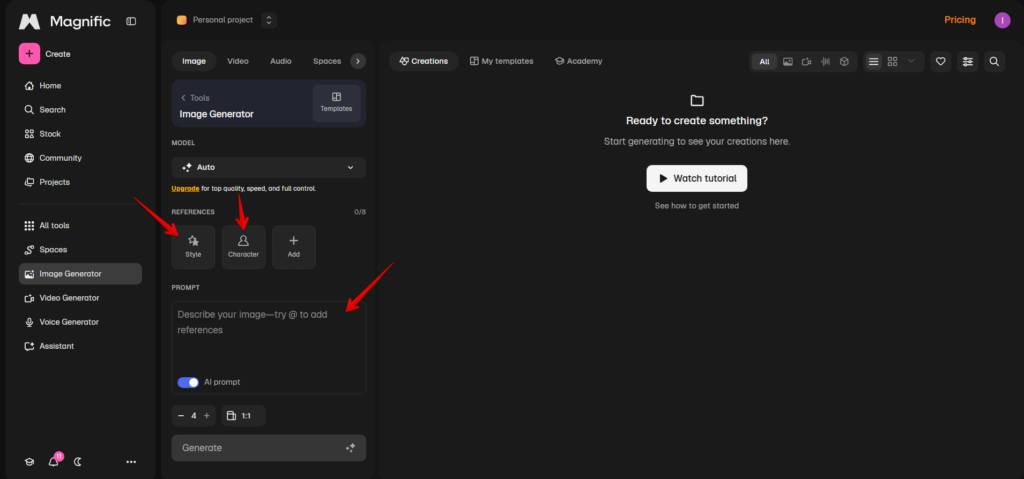The width and height of the screenshot is (1024, 479).
Task: Add a Character reference
Action: click(244, 247)
